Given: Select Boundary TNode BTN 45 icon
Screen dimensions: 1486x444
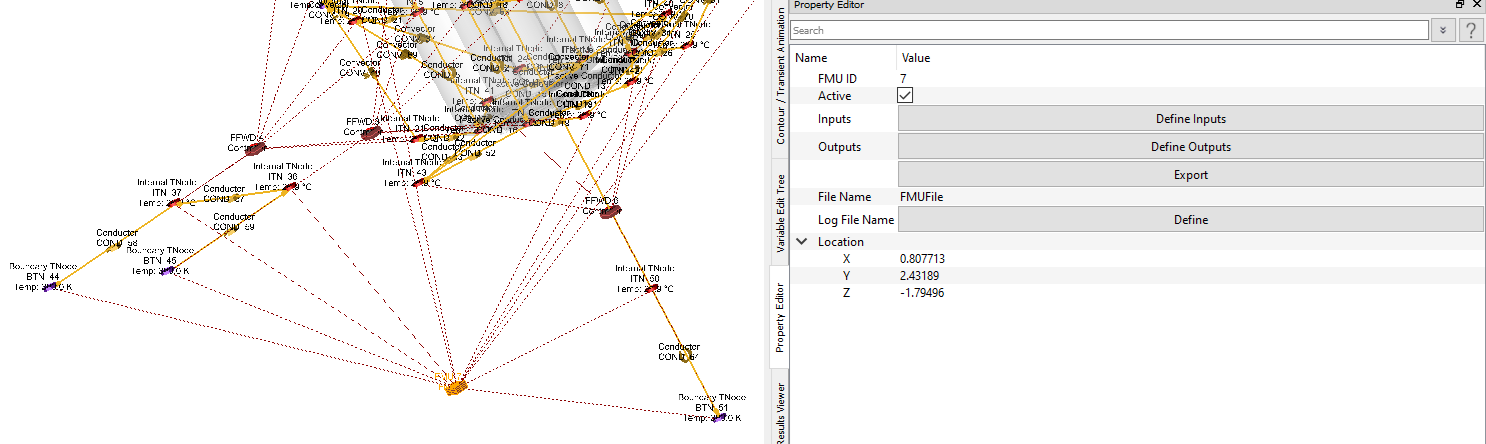Looking at the screenshot, I should [168, 271].
